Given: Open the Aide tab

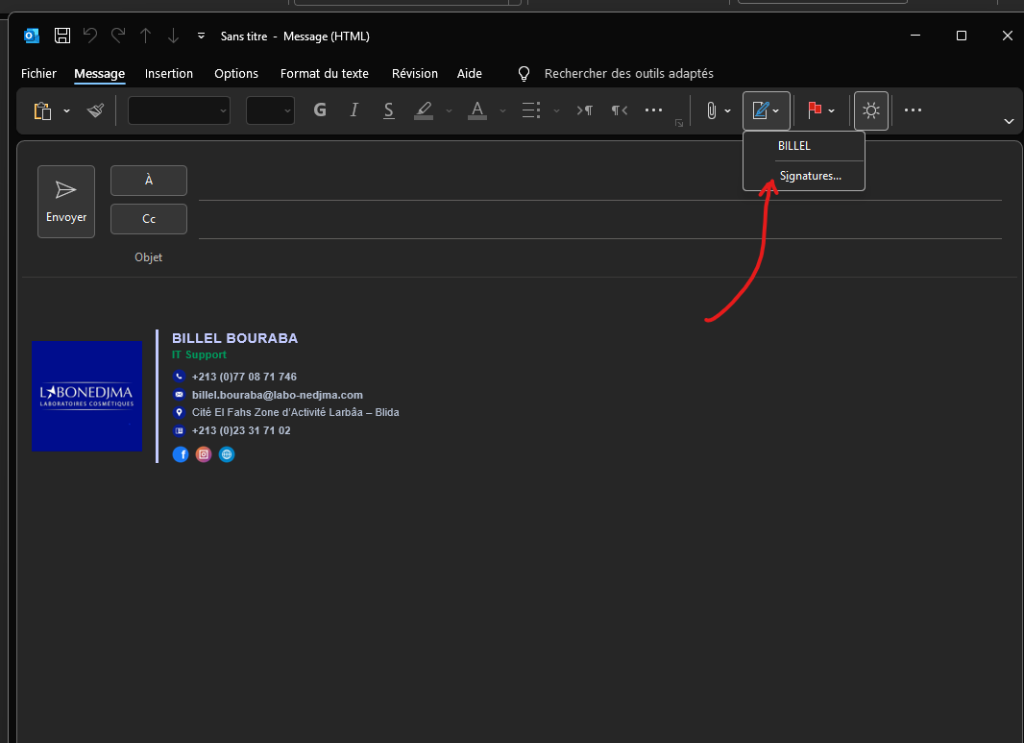Looking at the screenshot, I should 470,74.
